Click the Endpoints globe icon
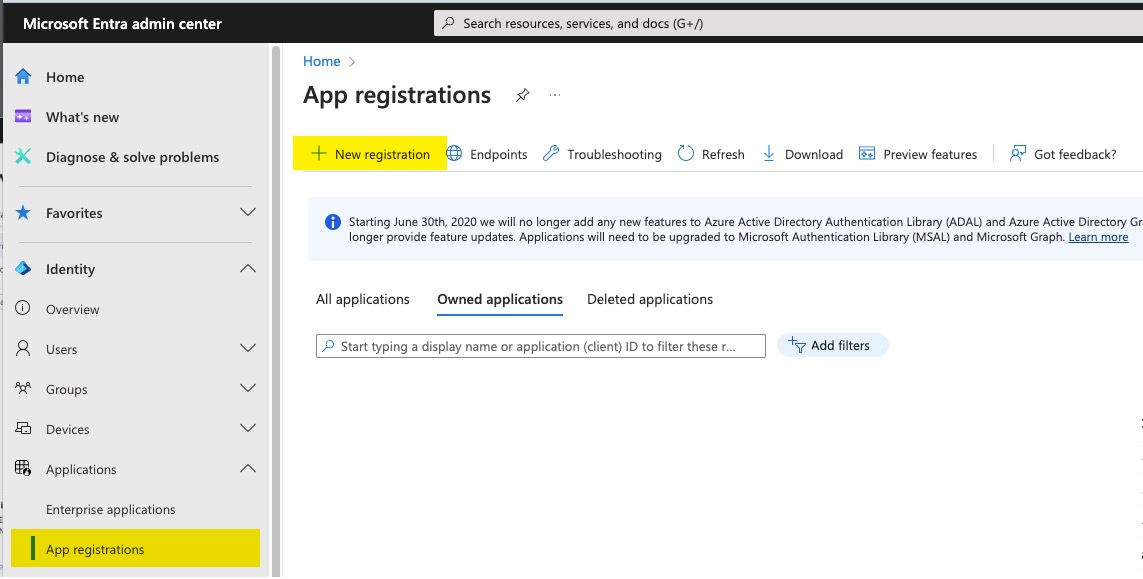The height and width of the screenshot is (579, 1143). tap(455, 154)
